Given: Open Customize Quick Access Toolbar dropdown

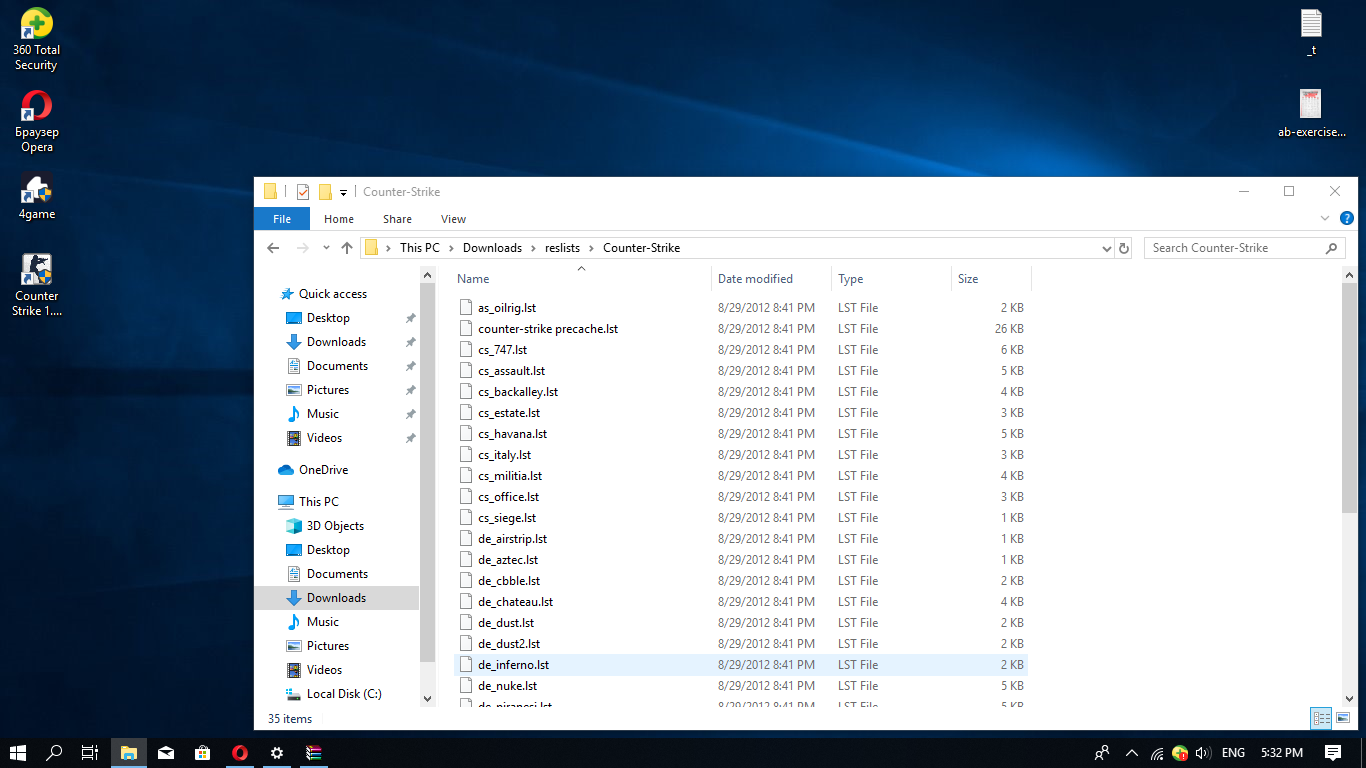Looking at the screenshot, I should pos(343,192).
